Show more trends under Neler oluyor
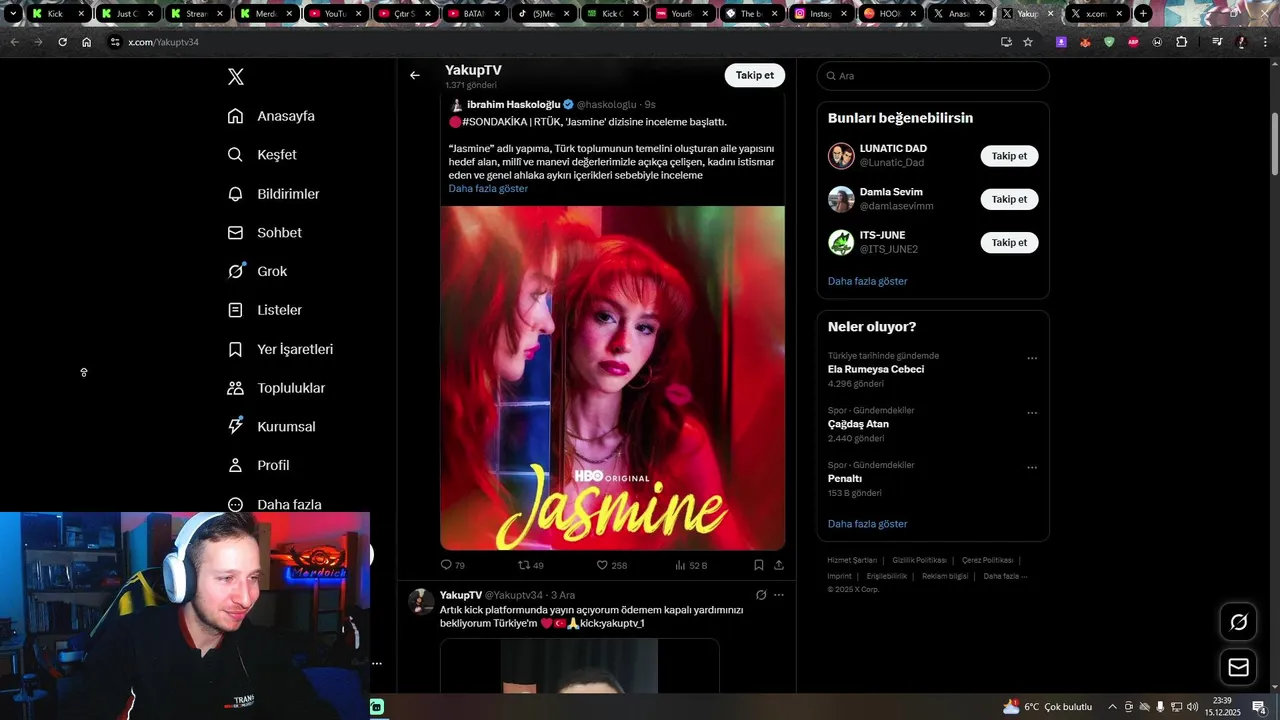Image resolution: width=1280 pixels, height=720 pixels. (x=867, y=524)
